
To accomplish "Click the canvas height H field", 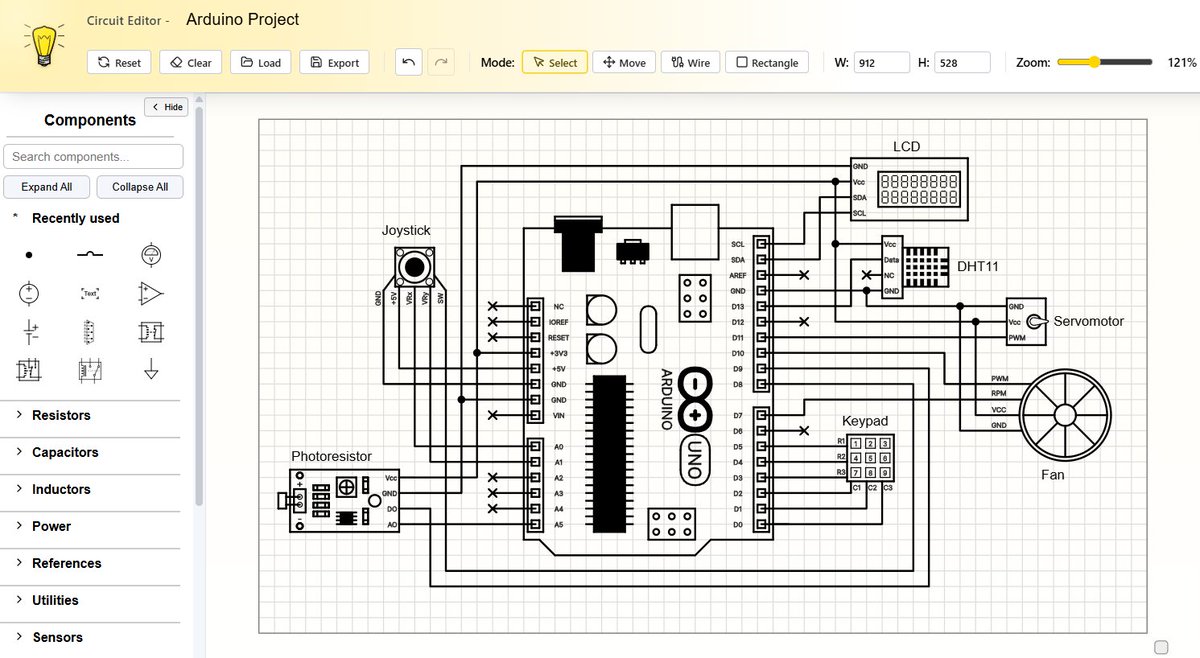I will coord(963,62).
